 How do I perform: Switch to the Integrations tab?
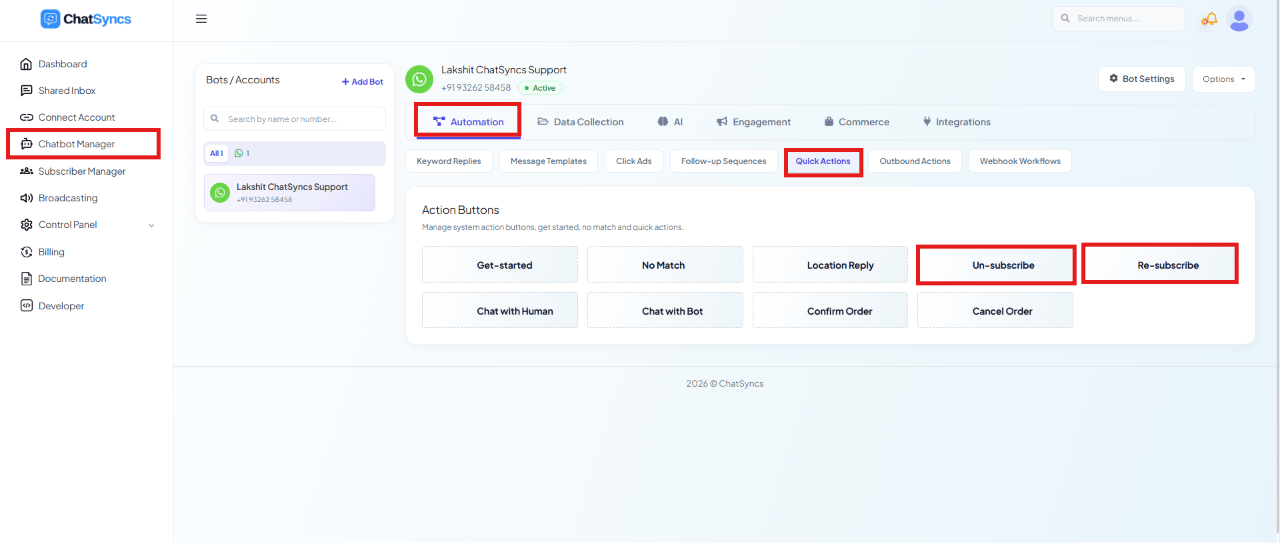(x=956, y=122)
